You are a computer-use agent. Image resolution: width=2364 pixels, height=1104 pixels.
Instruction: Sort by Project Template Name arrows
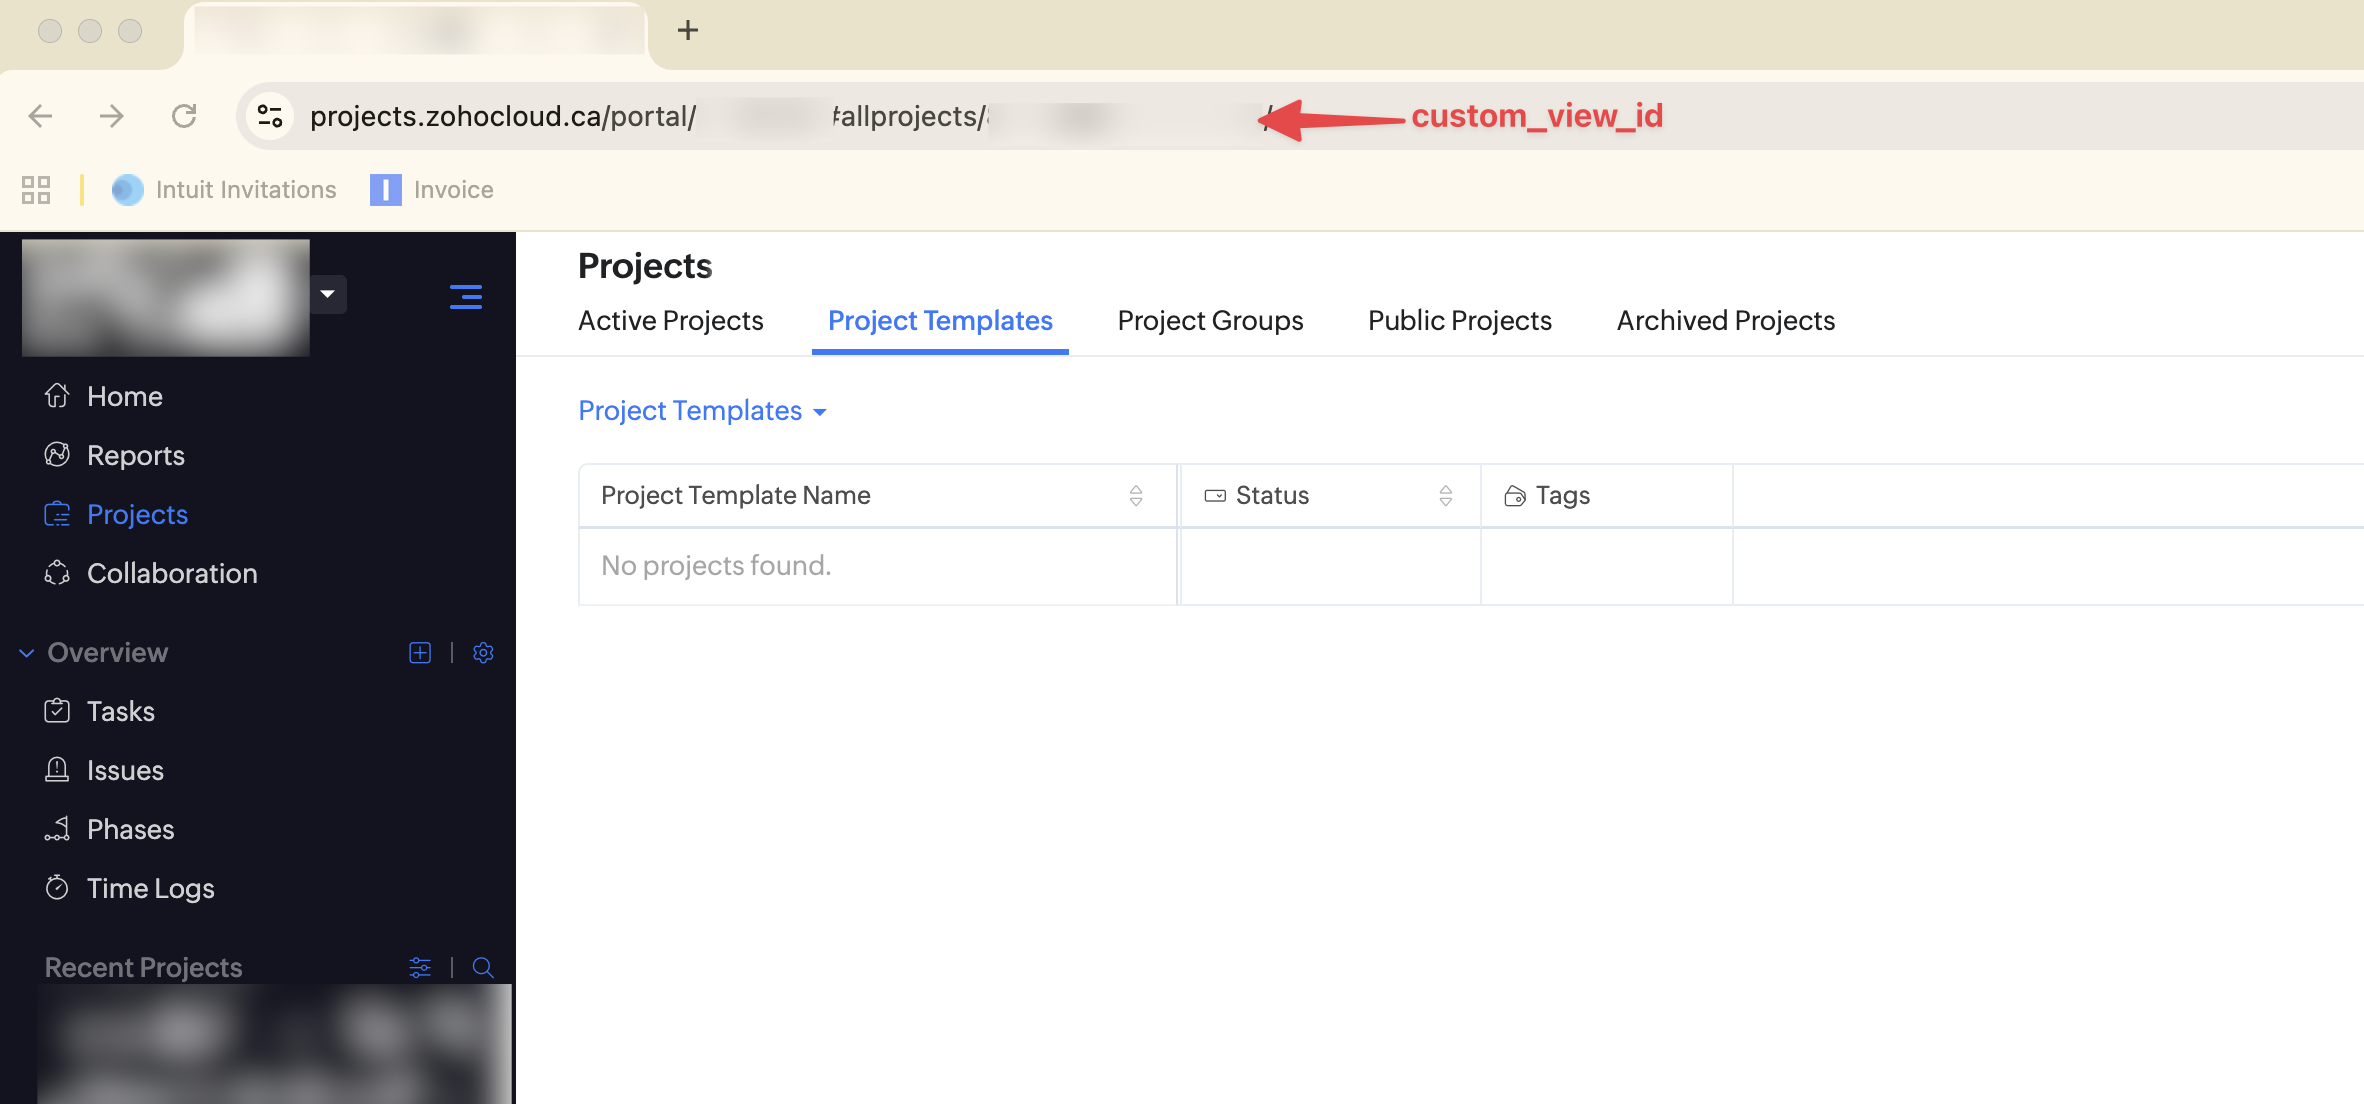point(1136,496)
